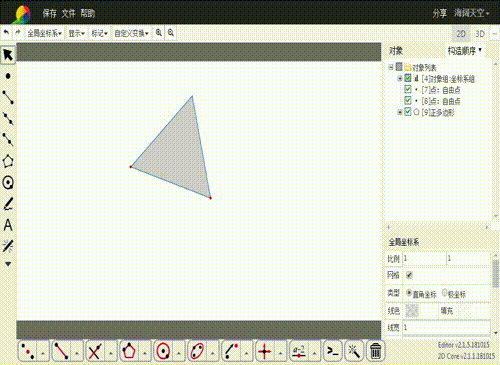Toggle the 网格 grid checkbox

tap(409, 275)
